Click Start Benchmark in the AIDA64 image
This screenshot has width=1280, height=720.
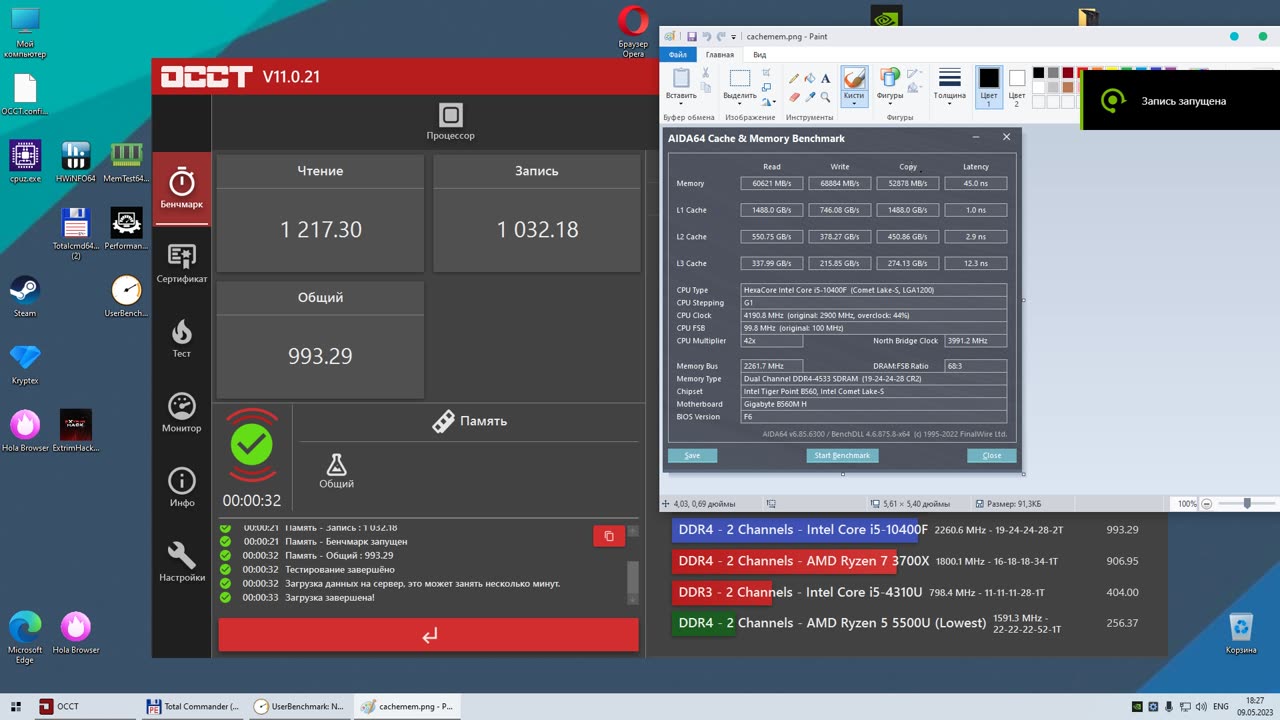click(x=842, y=455)
